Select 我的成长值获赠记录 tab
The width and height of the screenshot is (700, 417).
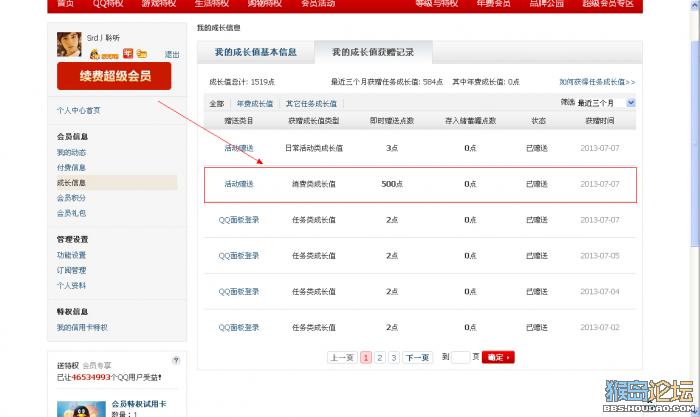373,52
